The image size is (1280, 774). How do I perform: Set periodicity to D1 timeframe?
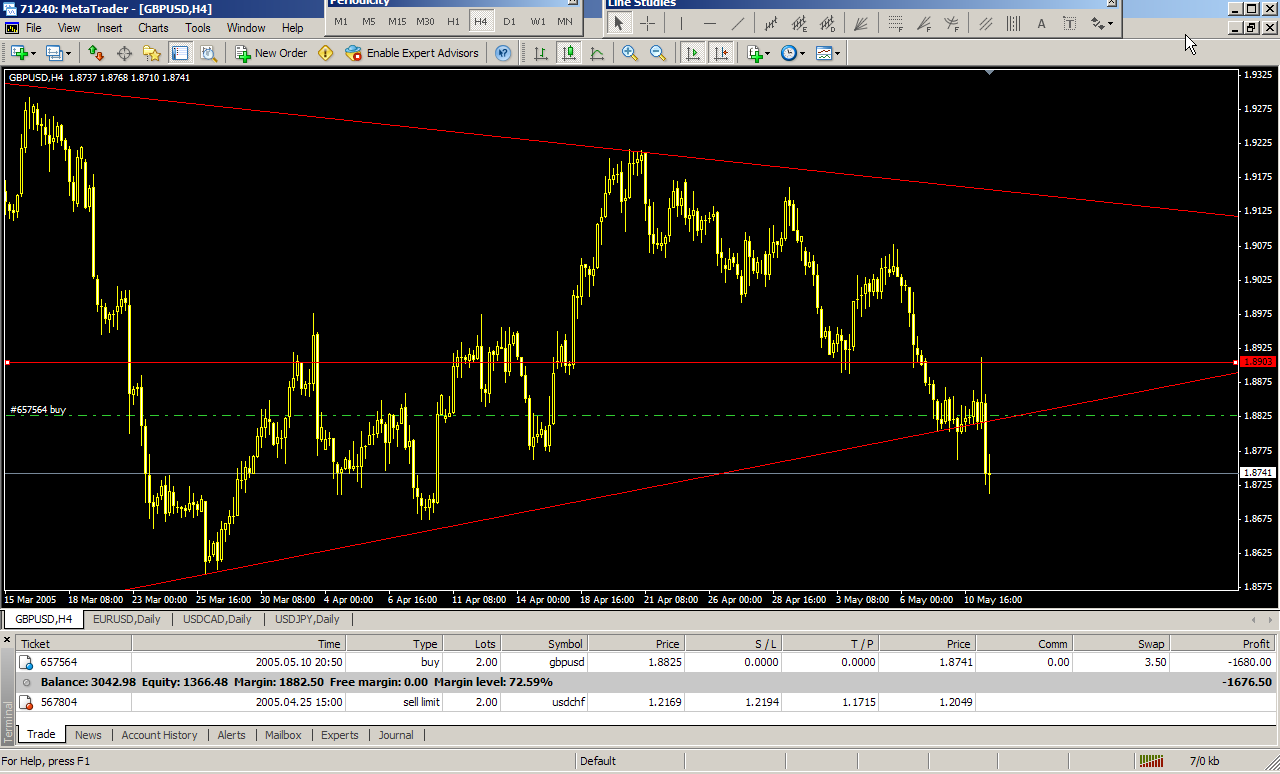click(x=510, y=21)
